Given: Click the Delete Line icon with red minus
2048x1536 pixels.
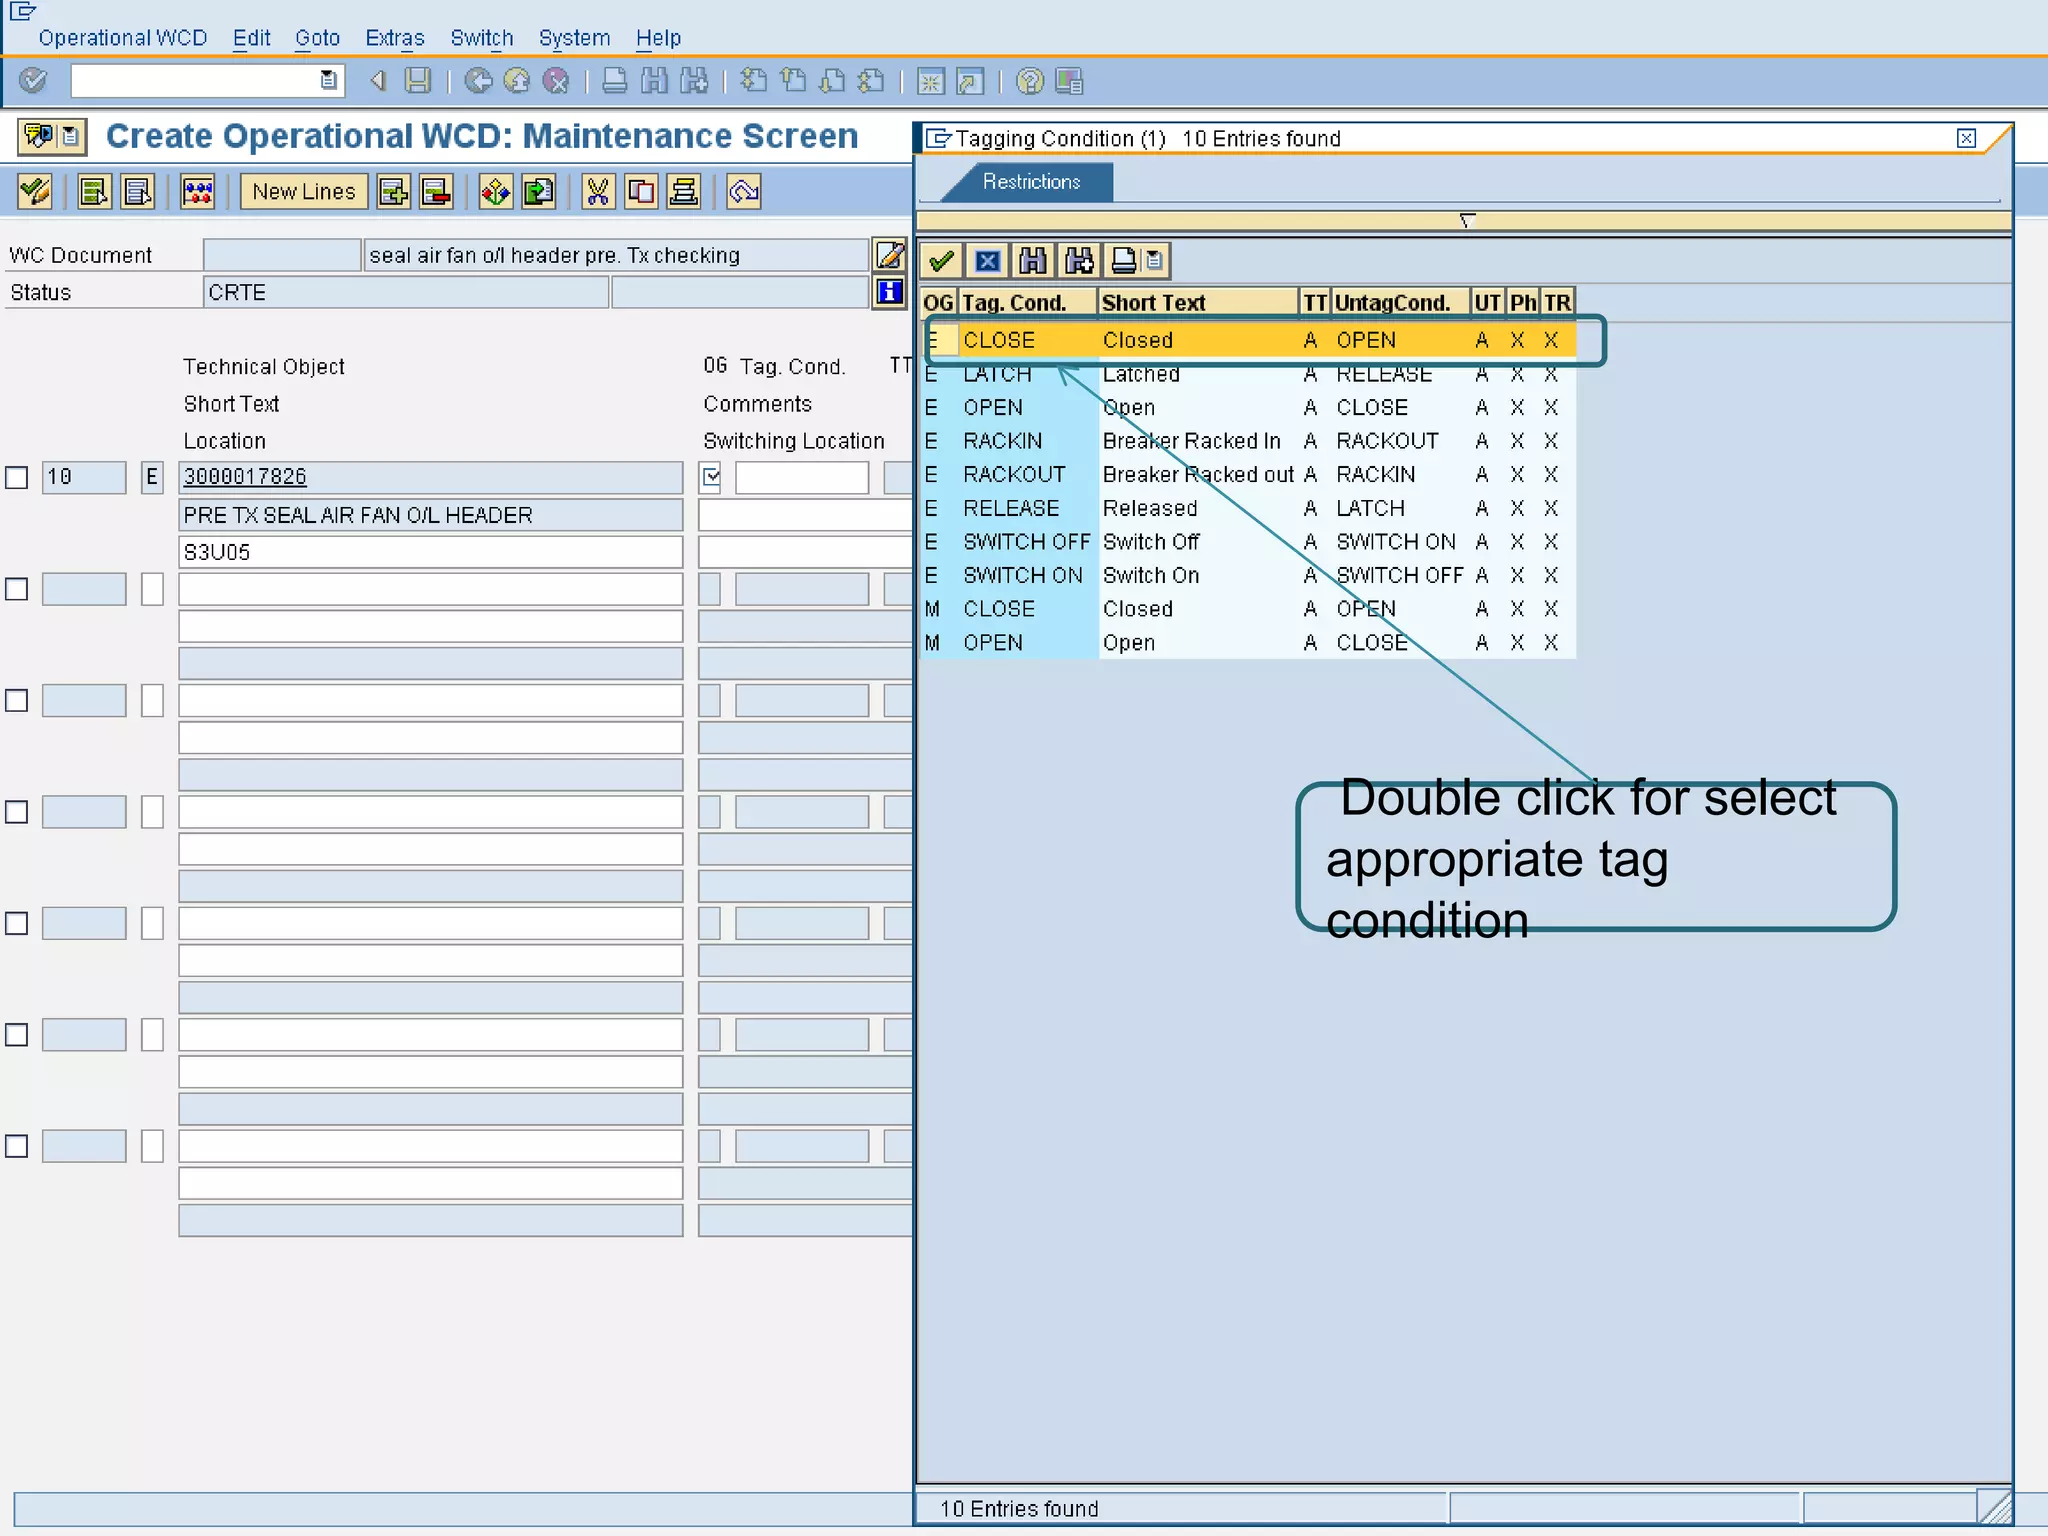Looking at the screenshot, I should tap(436, 191).
